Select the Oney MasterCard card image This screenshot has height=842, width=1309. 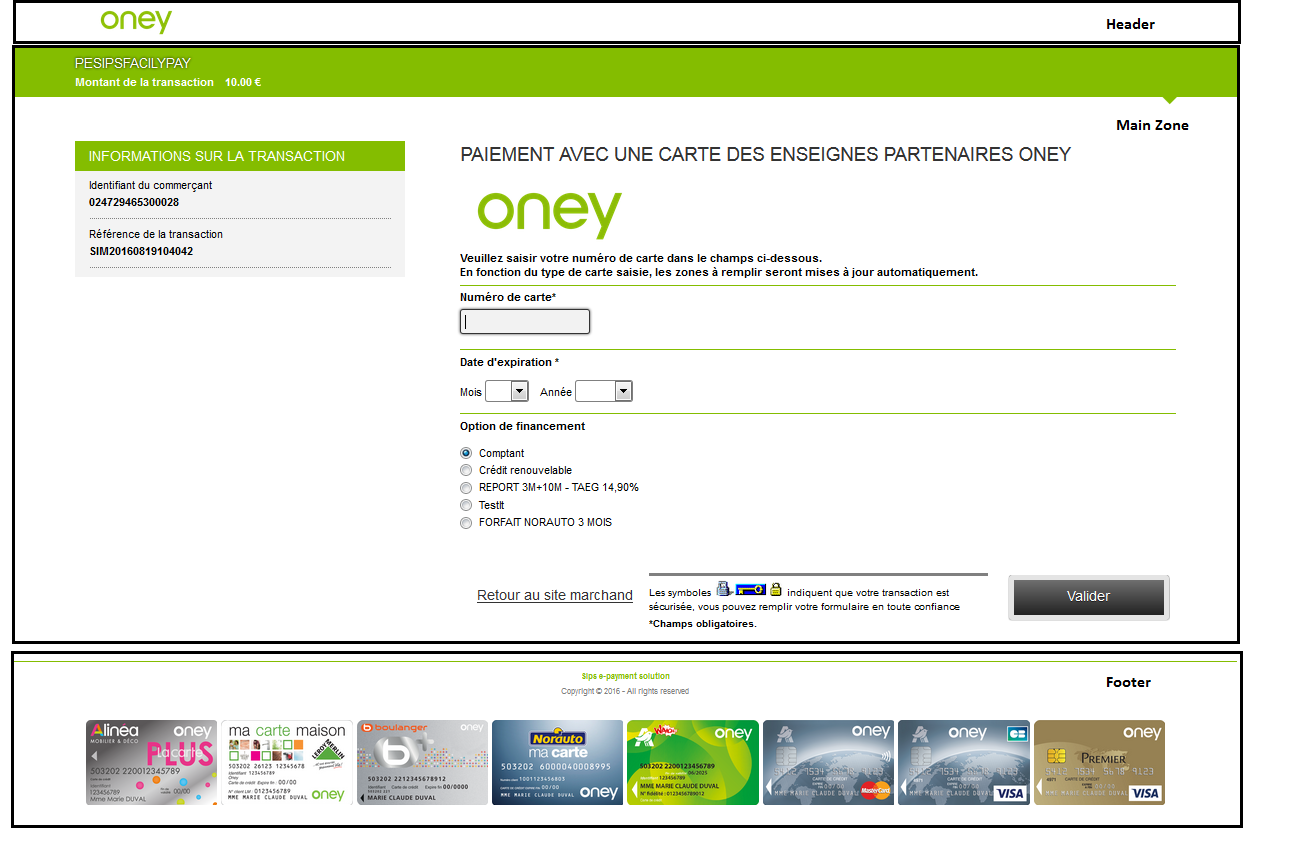pos(828,762)
